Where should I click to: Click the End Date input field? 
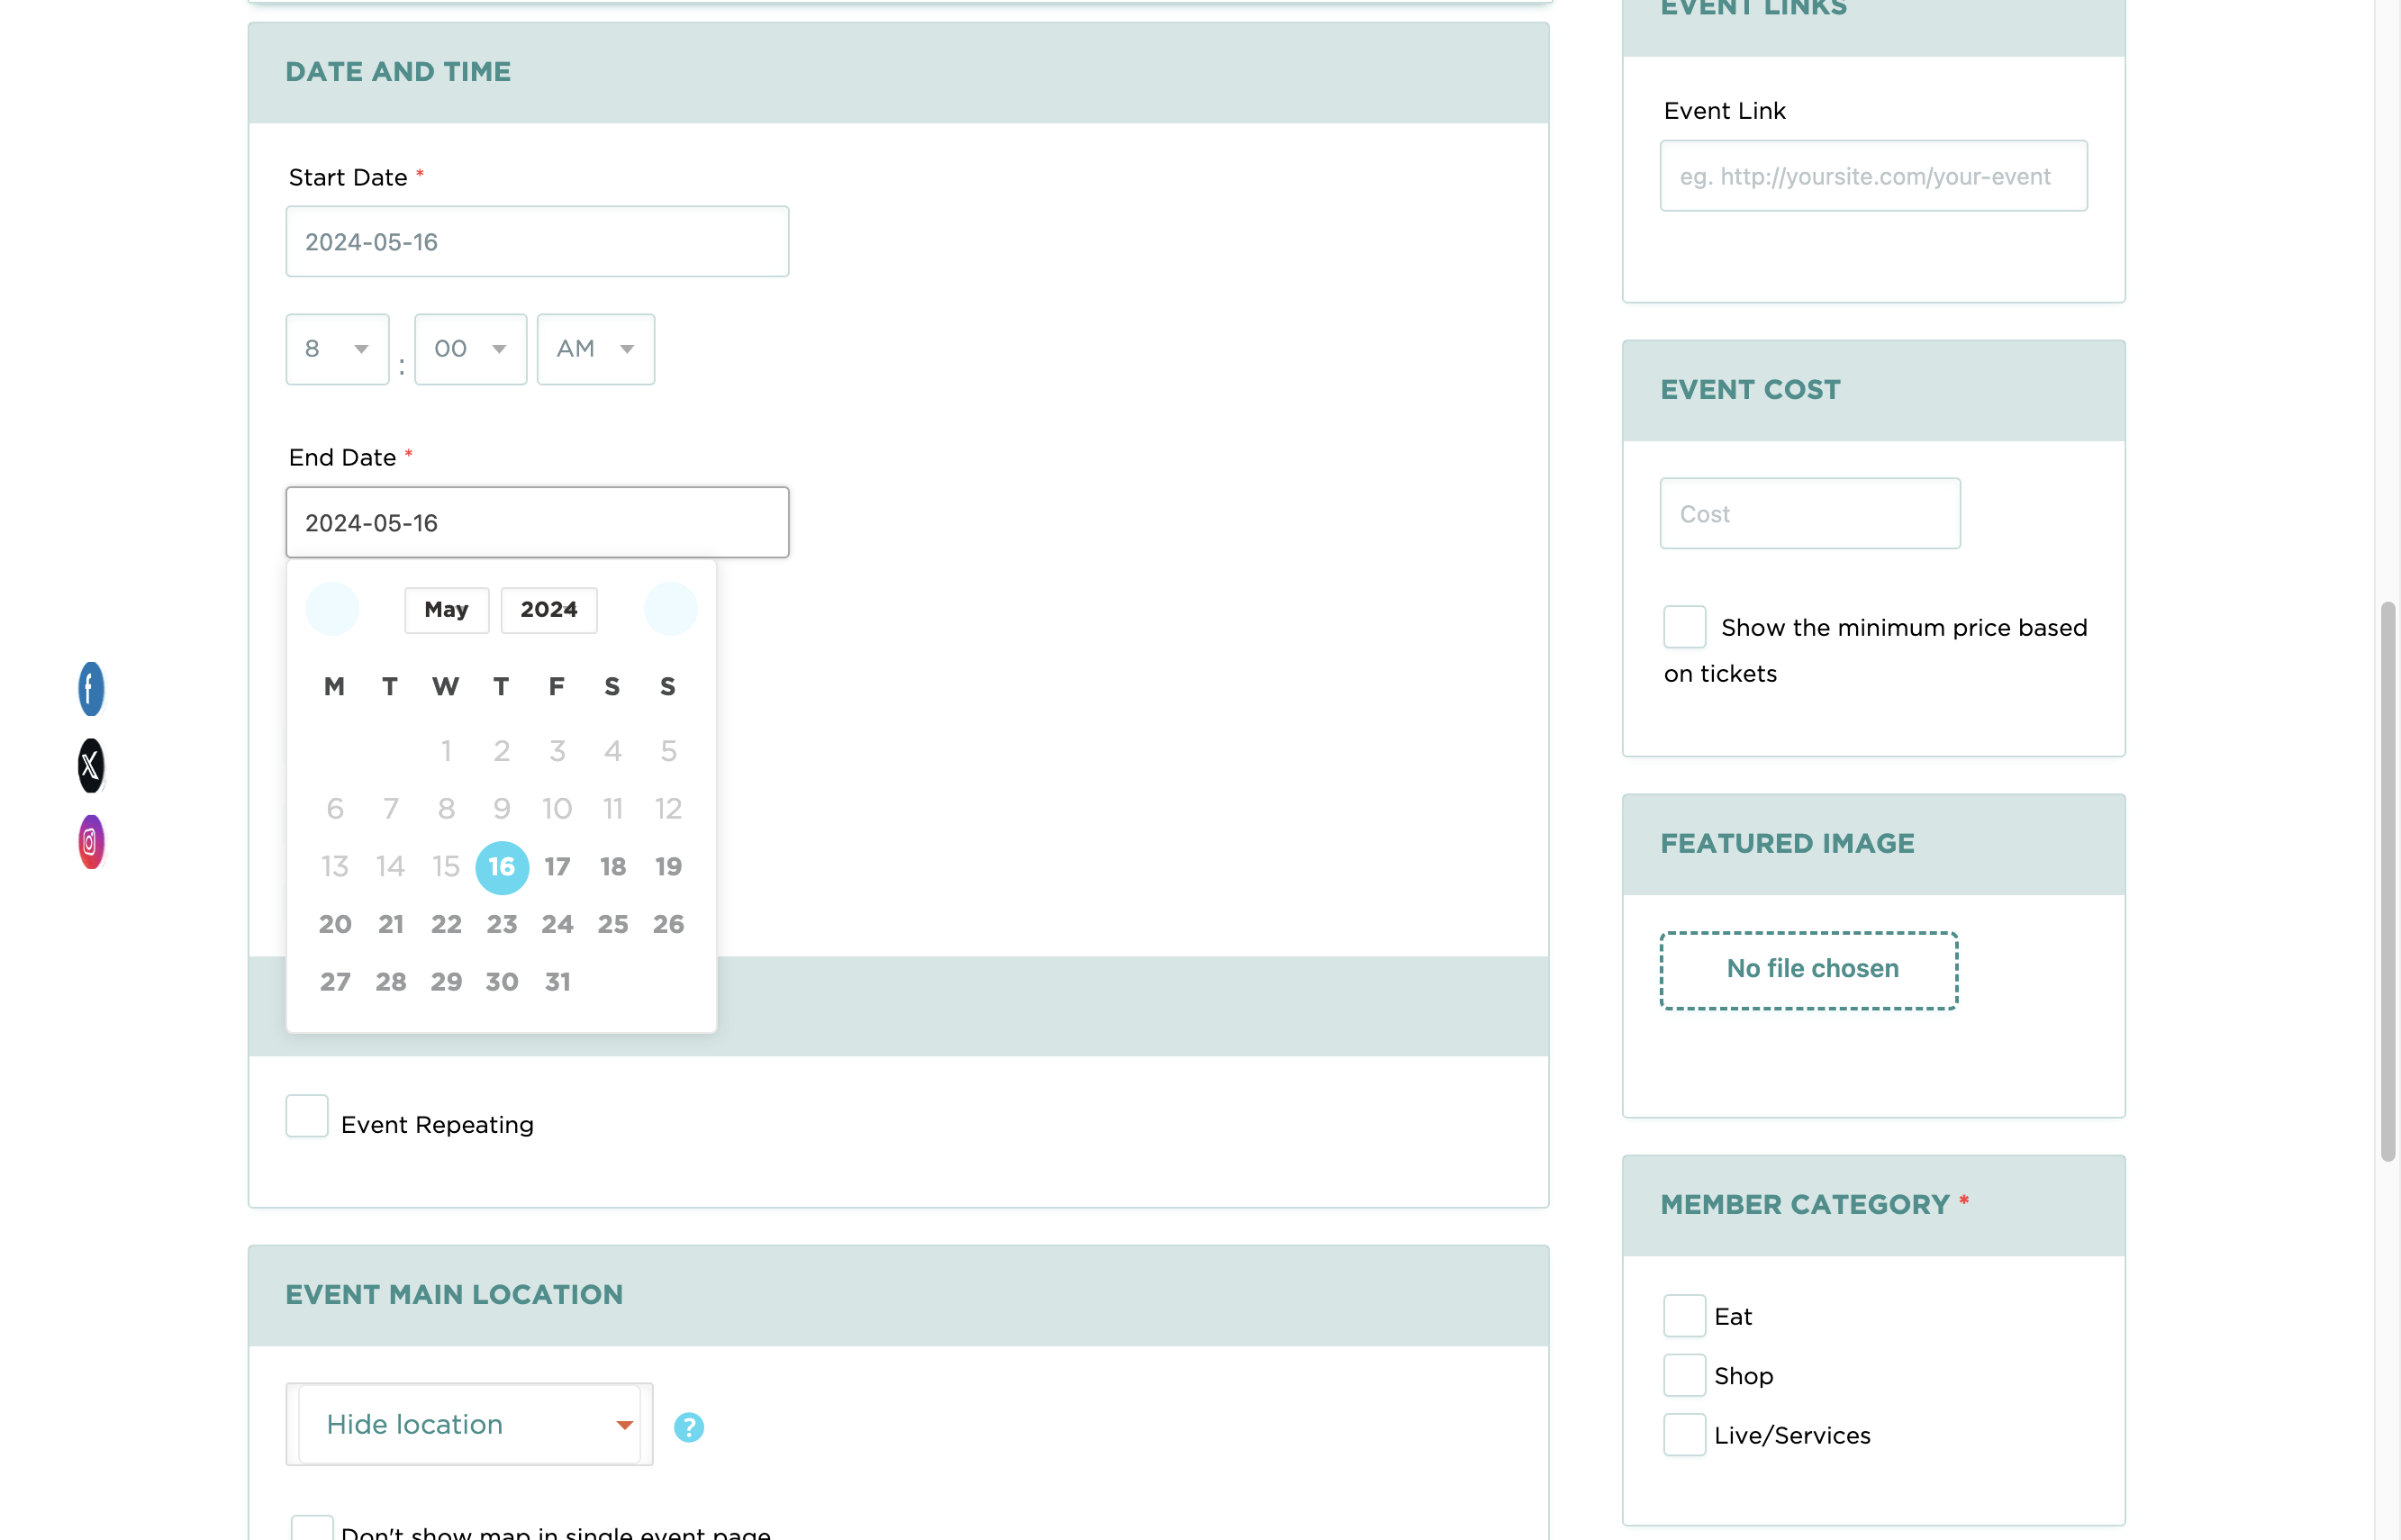point(538,523)
